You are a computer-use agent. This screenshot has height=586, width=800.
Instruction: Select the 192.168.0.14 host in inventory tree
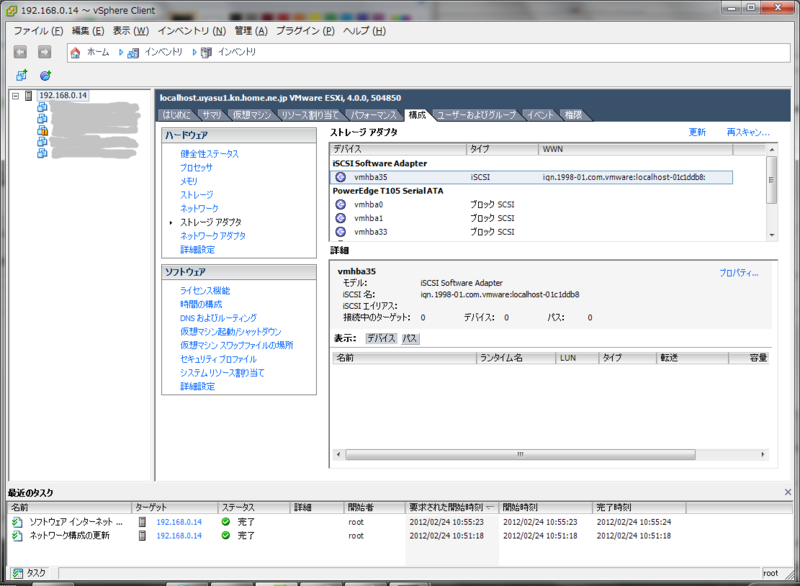(63, 95)
